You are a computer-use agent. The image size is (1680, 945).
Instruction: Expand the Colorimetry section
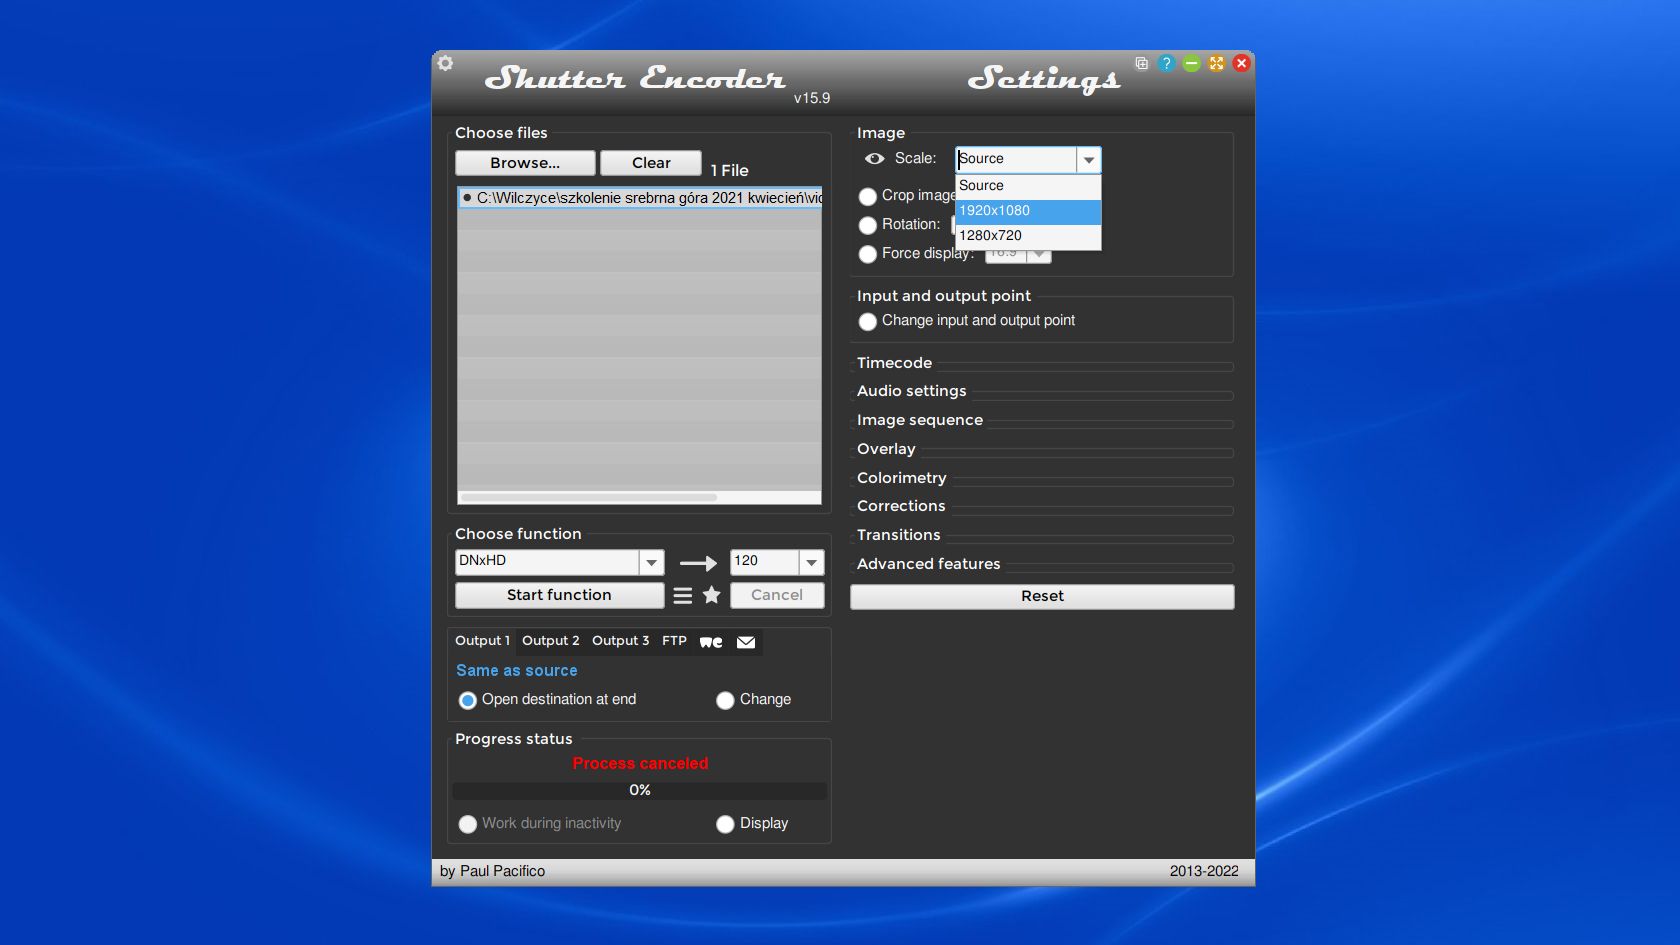[901, 478]
